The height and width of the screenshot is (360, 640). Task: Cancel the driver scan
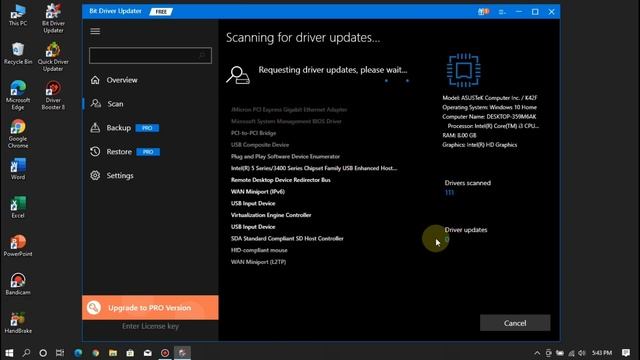pos(515,323)
